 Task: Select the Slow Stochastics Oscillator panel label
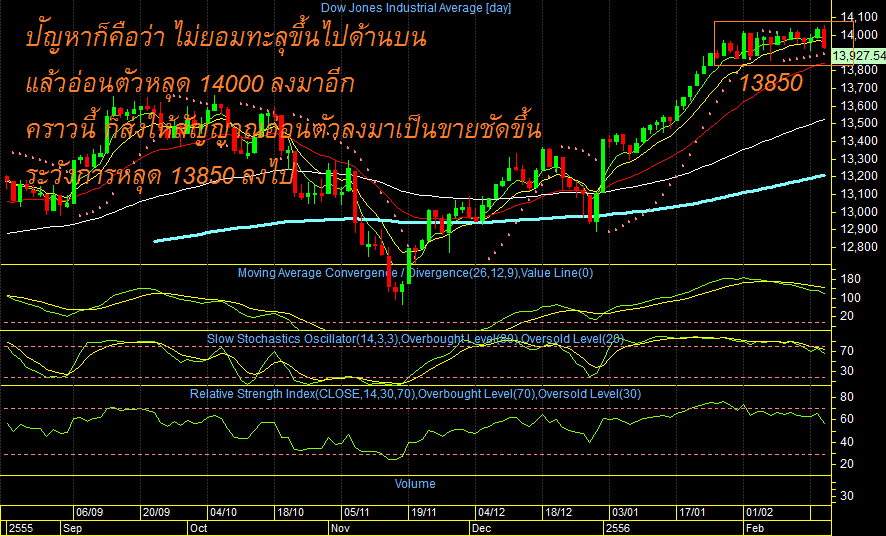415,339
